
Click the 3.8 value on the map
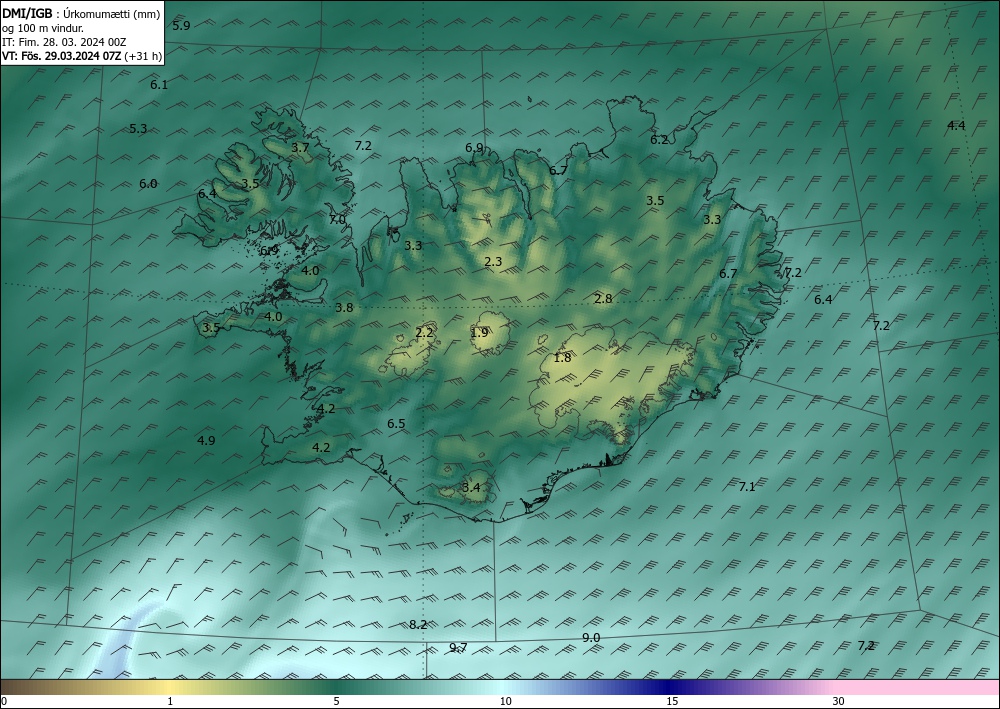coord(344,307)
